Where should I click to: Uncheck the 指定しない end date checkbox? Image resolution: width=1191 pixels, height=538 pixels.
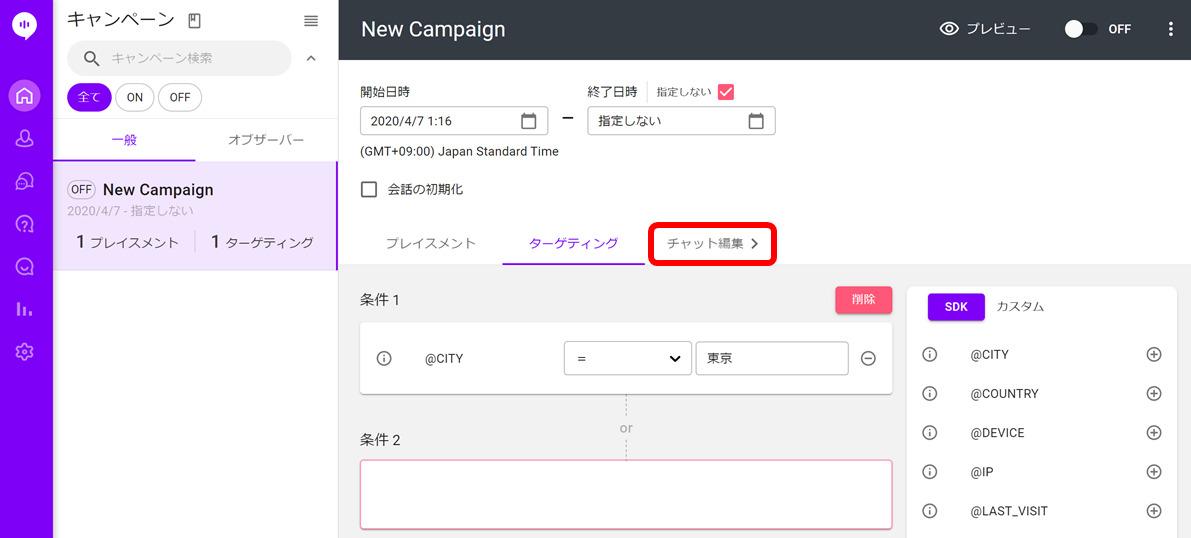(725, 92)
